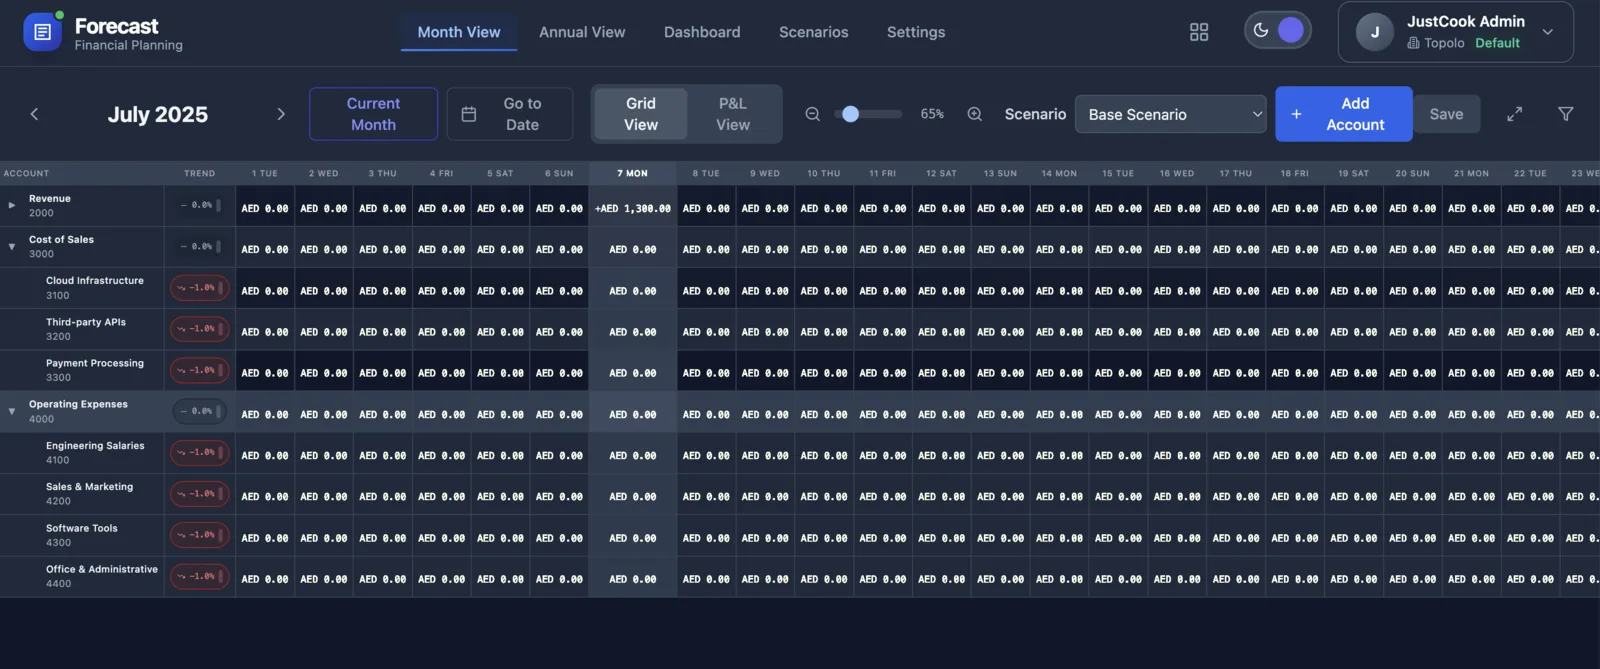Open the Scenarios tab
The width and height of the screenshot is (1600, 669).
click(x=813, y=32)
